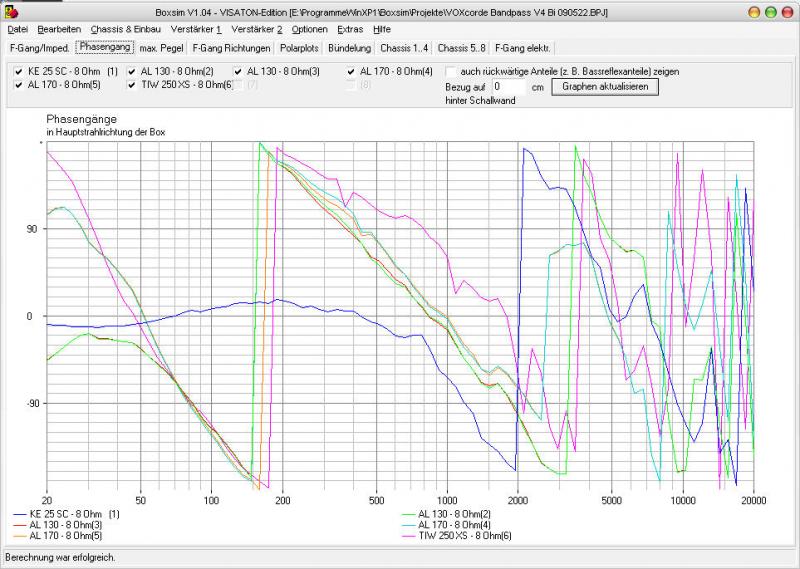Switch to the F-Gang/Imped. tab
The width and height of the screenshot is (800, 569).
(x=38, y=48)
